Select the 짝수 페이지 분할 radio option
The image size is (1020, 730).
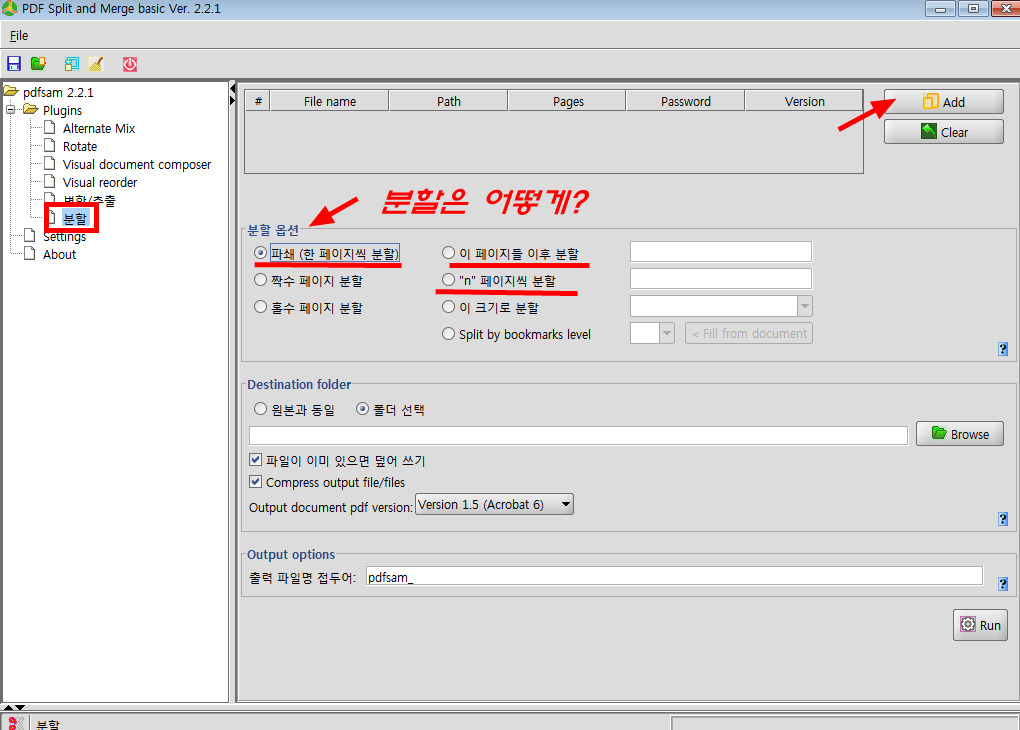point(261,281)
